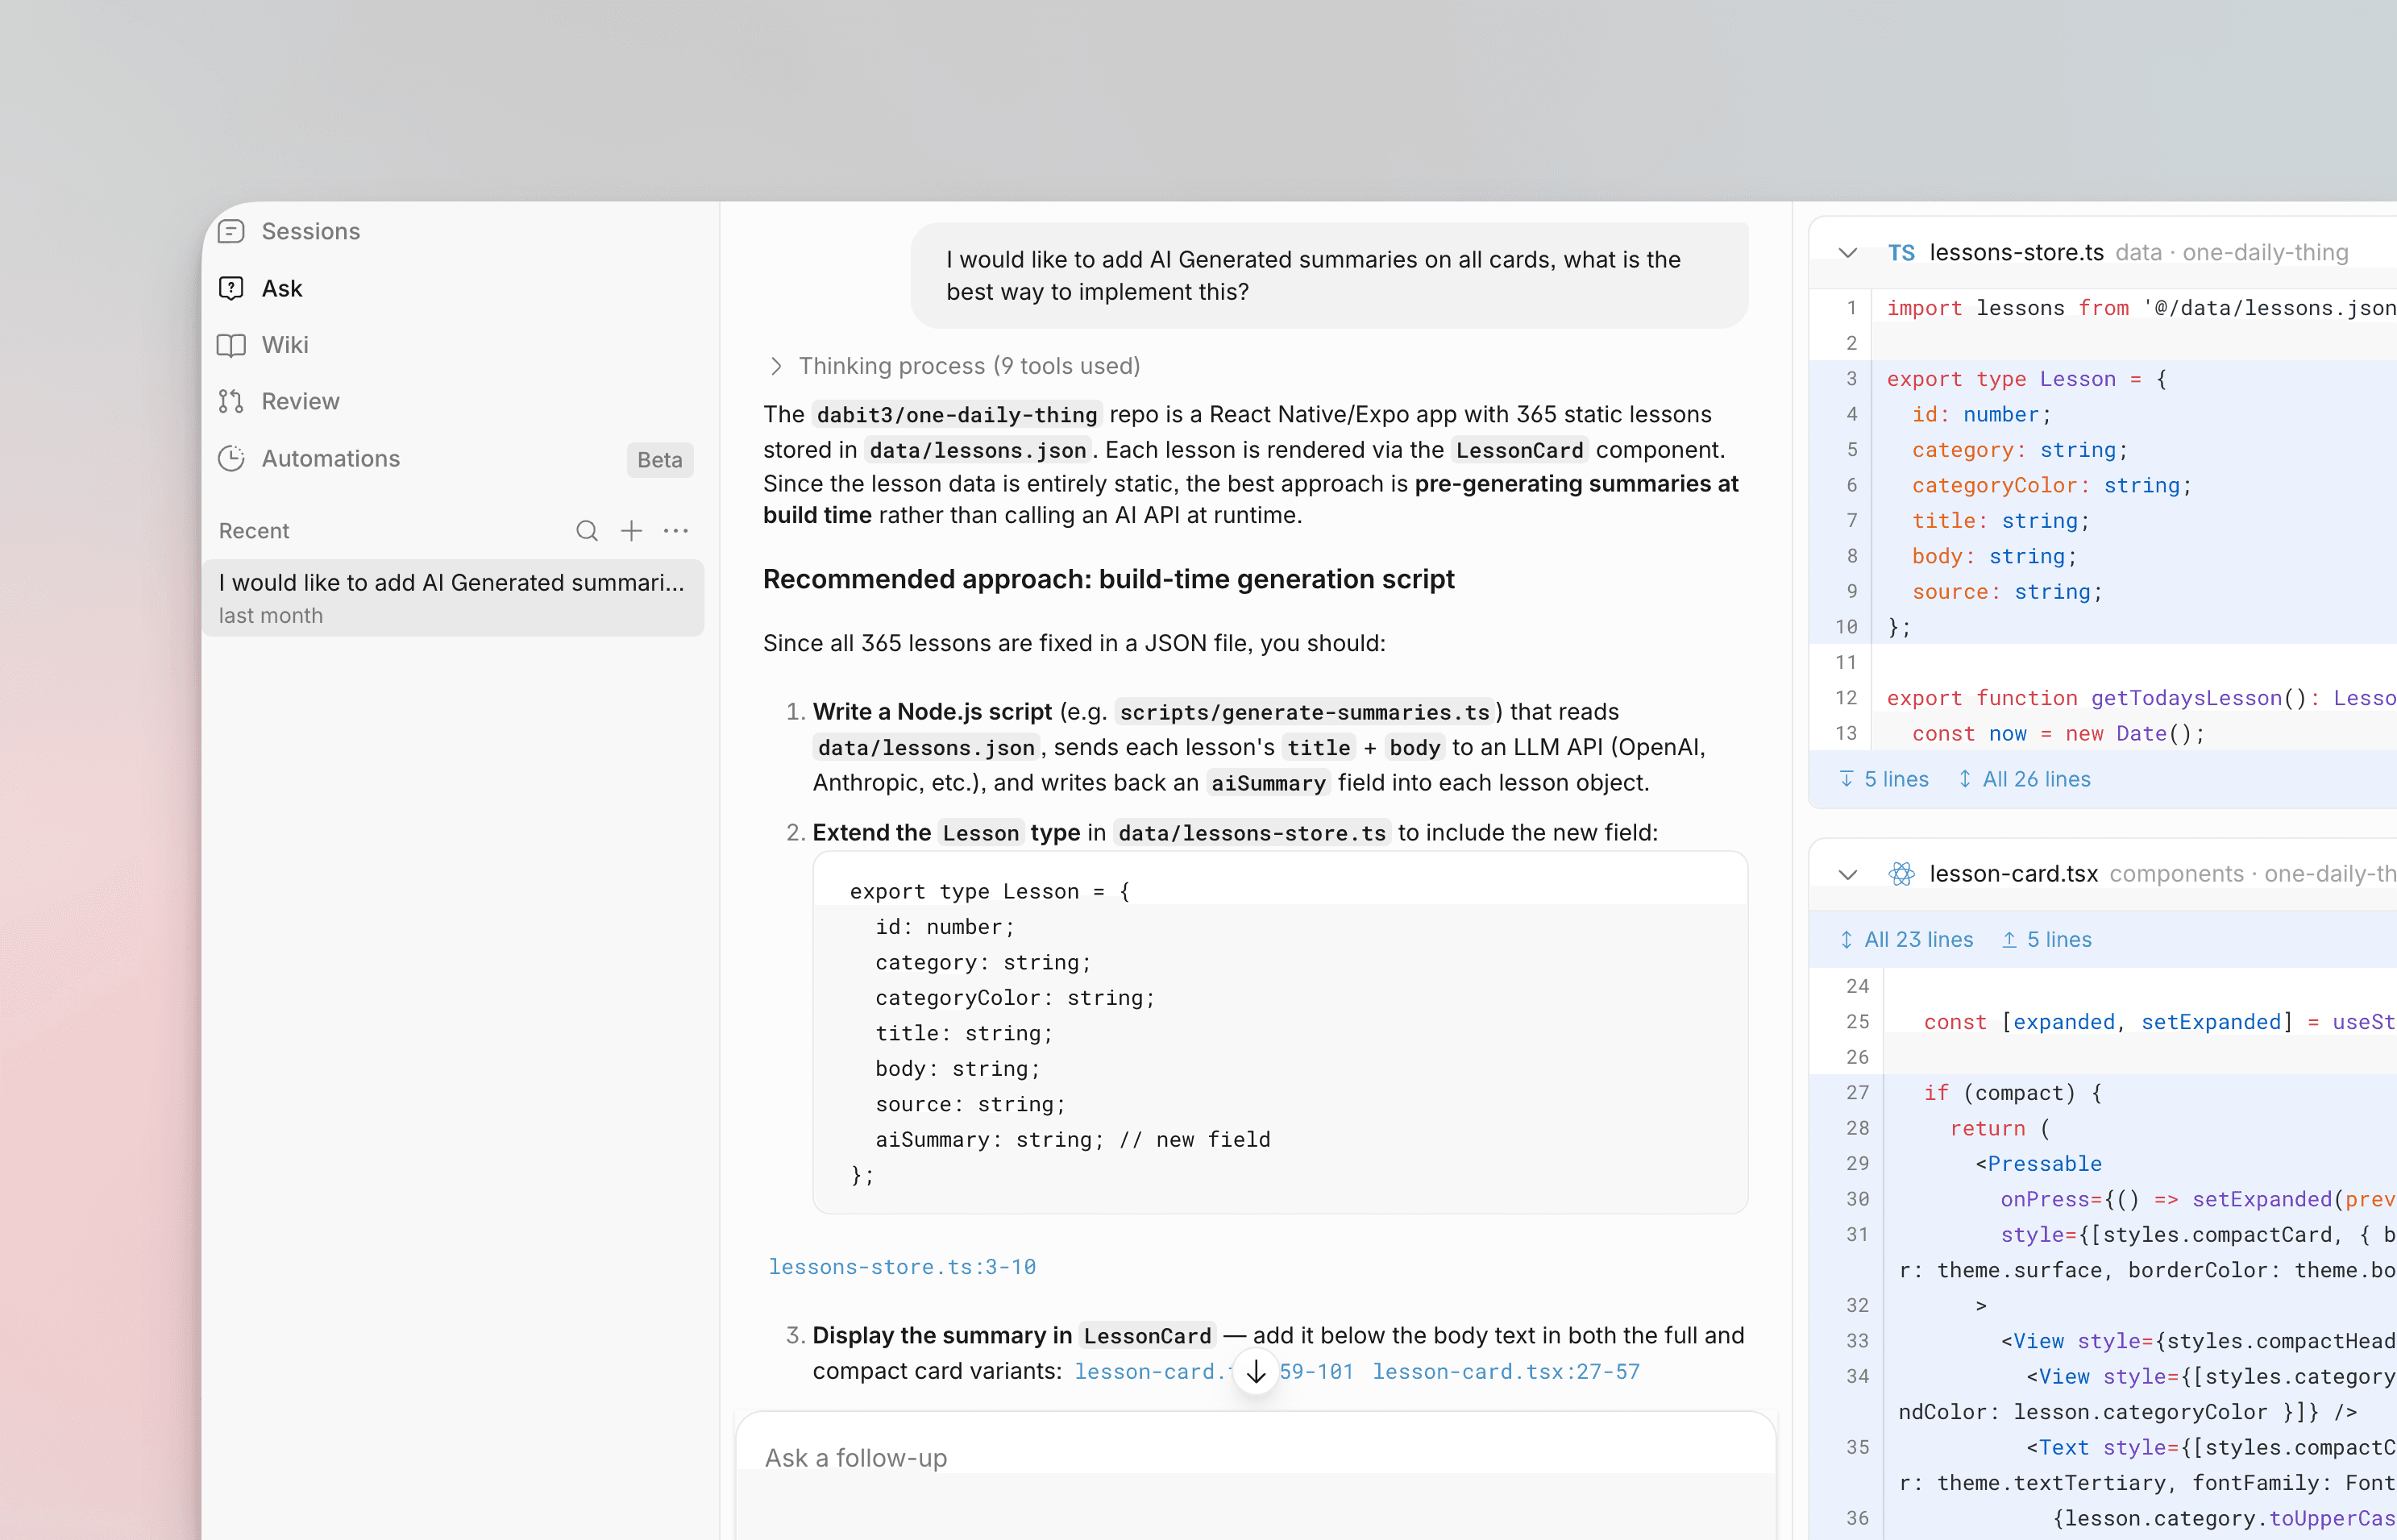The height and width of the screenshot is (1540, 2397).
Task: Open the lessons-store.ts:3-10 reference link
Action: (902, 1267)
